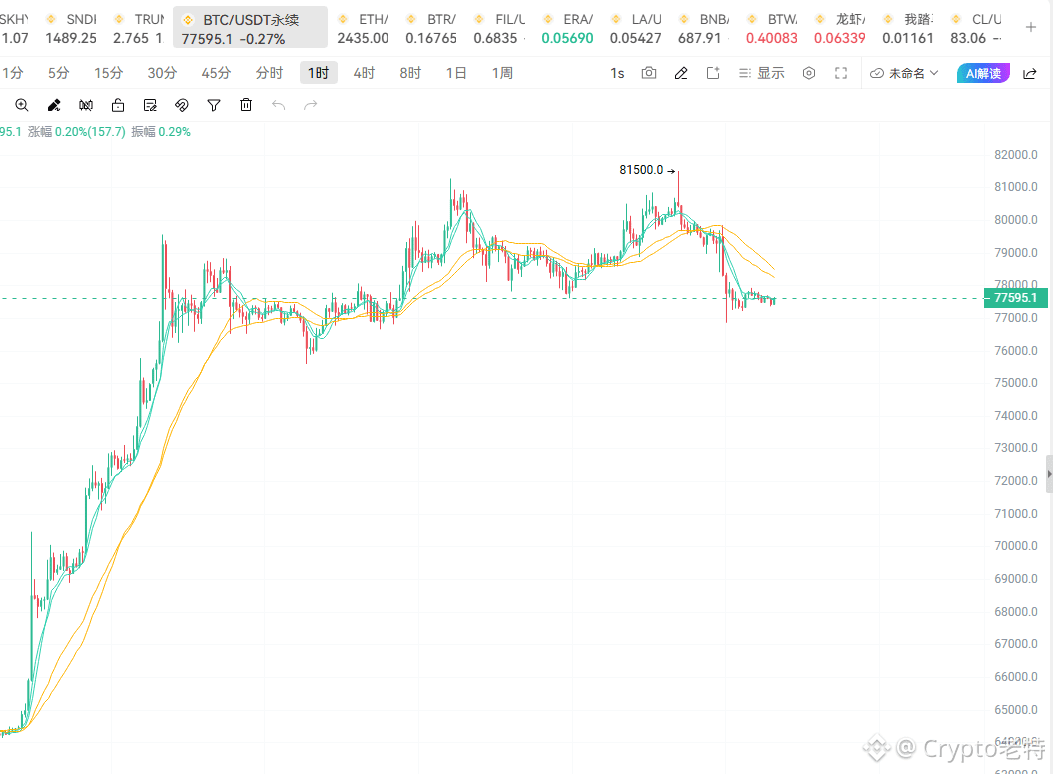
Task: Open the filter funnel icon
Action: pyautogui.click(x=214, y=105)
